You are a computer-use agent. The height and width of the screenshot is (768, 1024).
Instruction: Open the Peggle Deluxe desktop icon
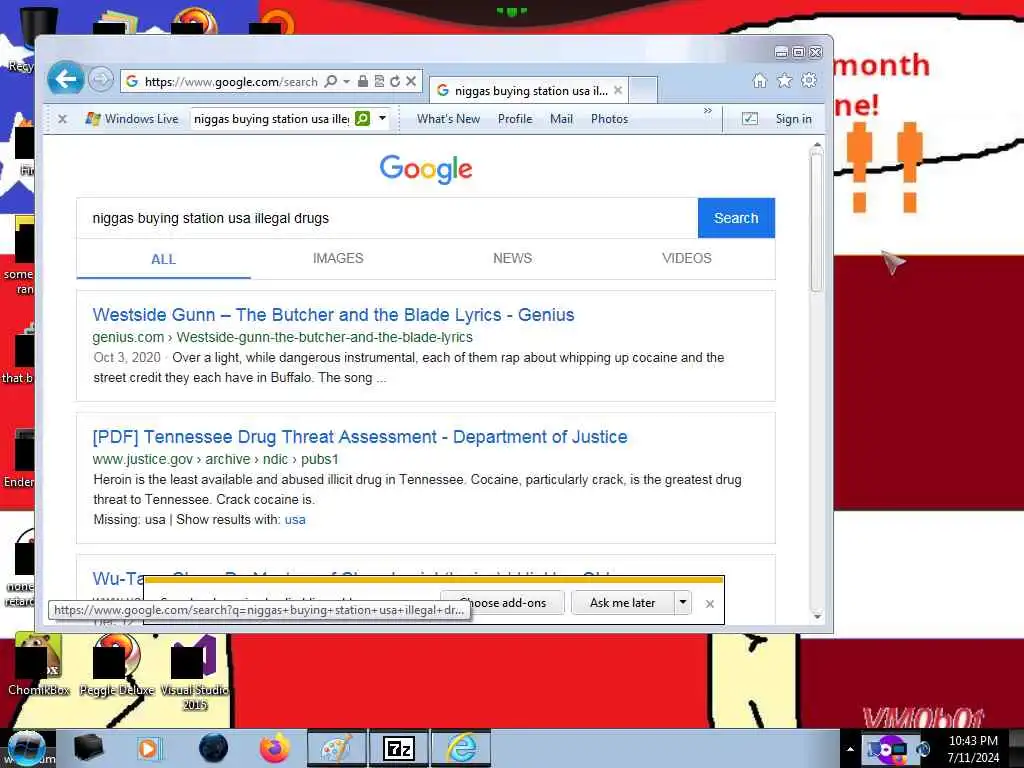pos(117,664)
